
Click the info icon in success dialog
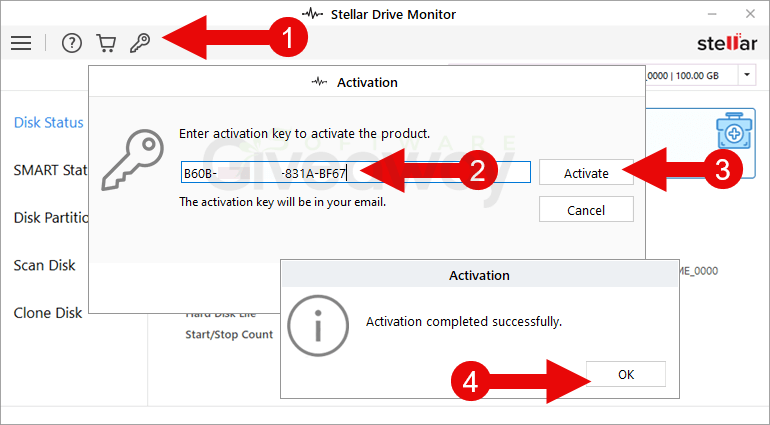tap(318, 325)
